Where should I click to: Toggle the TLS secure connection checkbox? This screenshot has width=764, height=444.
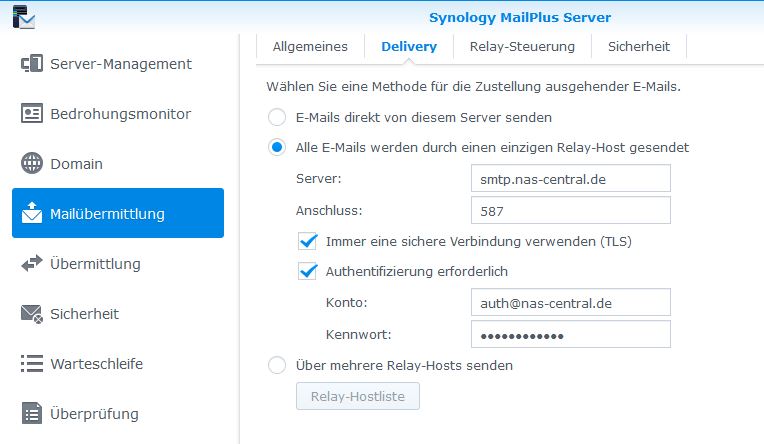(308, 241)
